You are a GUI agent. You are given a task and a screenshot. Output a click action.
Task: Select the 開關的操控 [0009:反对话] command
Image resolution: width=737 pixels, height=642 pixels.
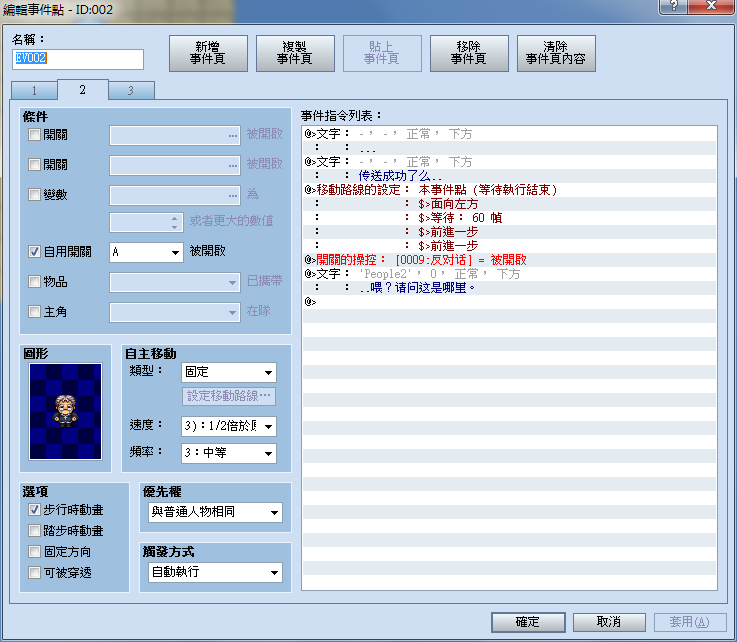510,259
